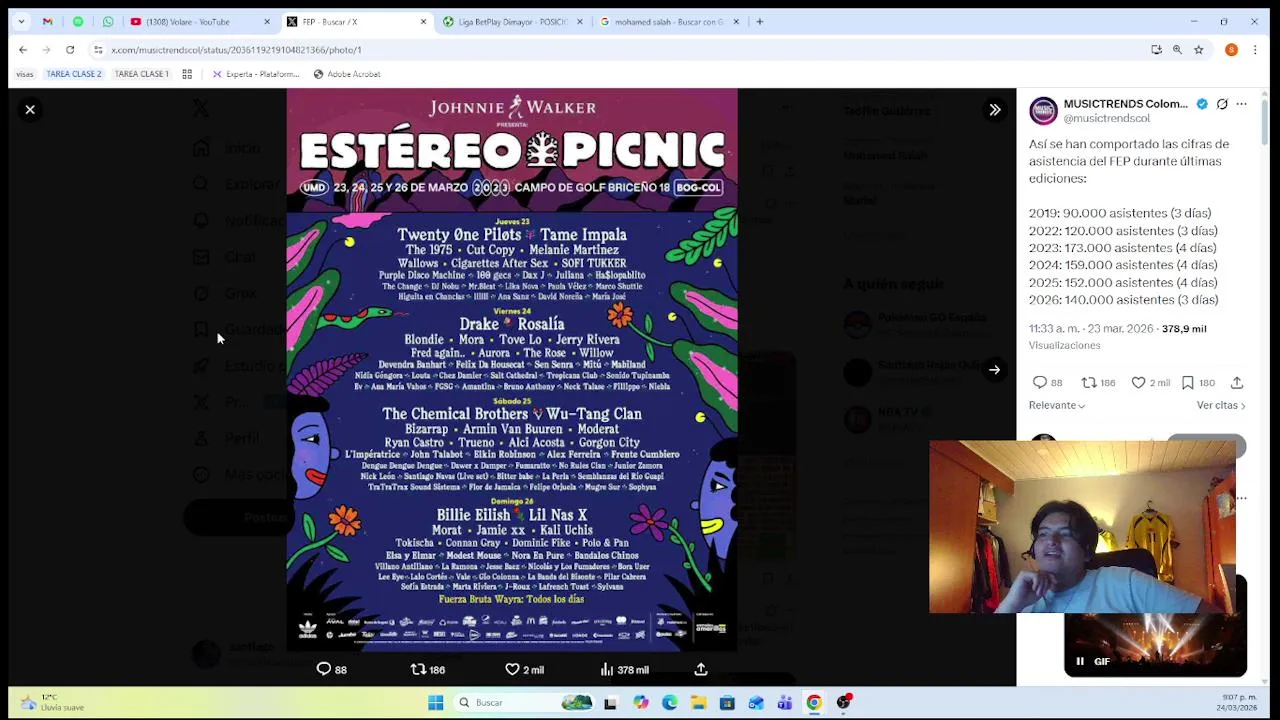Screen dimensions: 1280x720
Task: Open the weather widget Lluvia suave
Action: pyautogui.click(x=52, y=703)
